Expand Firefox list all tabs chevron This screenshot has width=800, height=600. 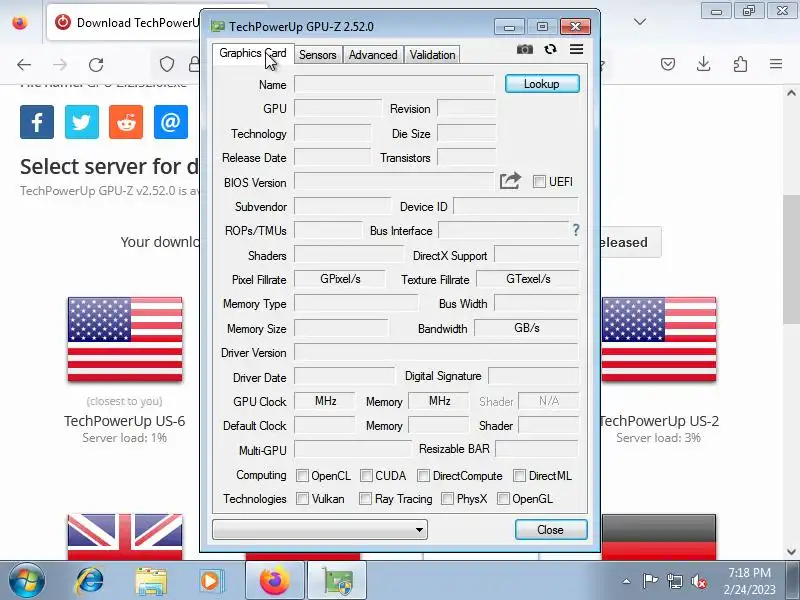point(640,22)
